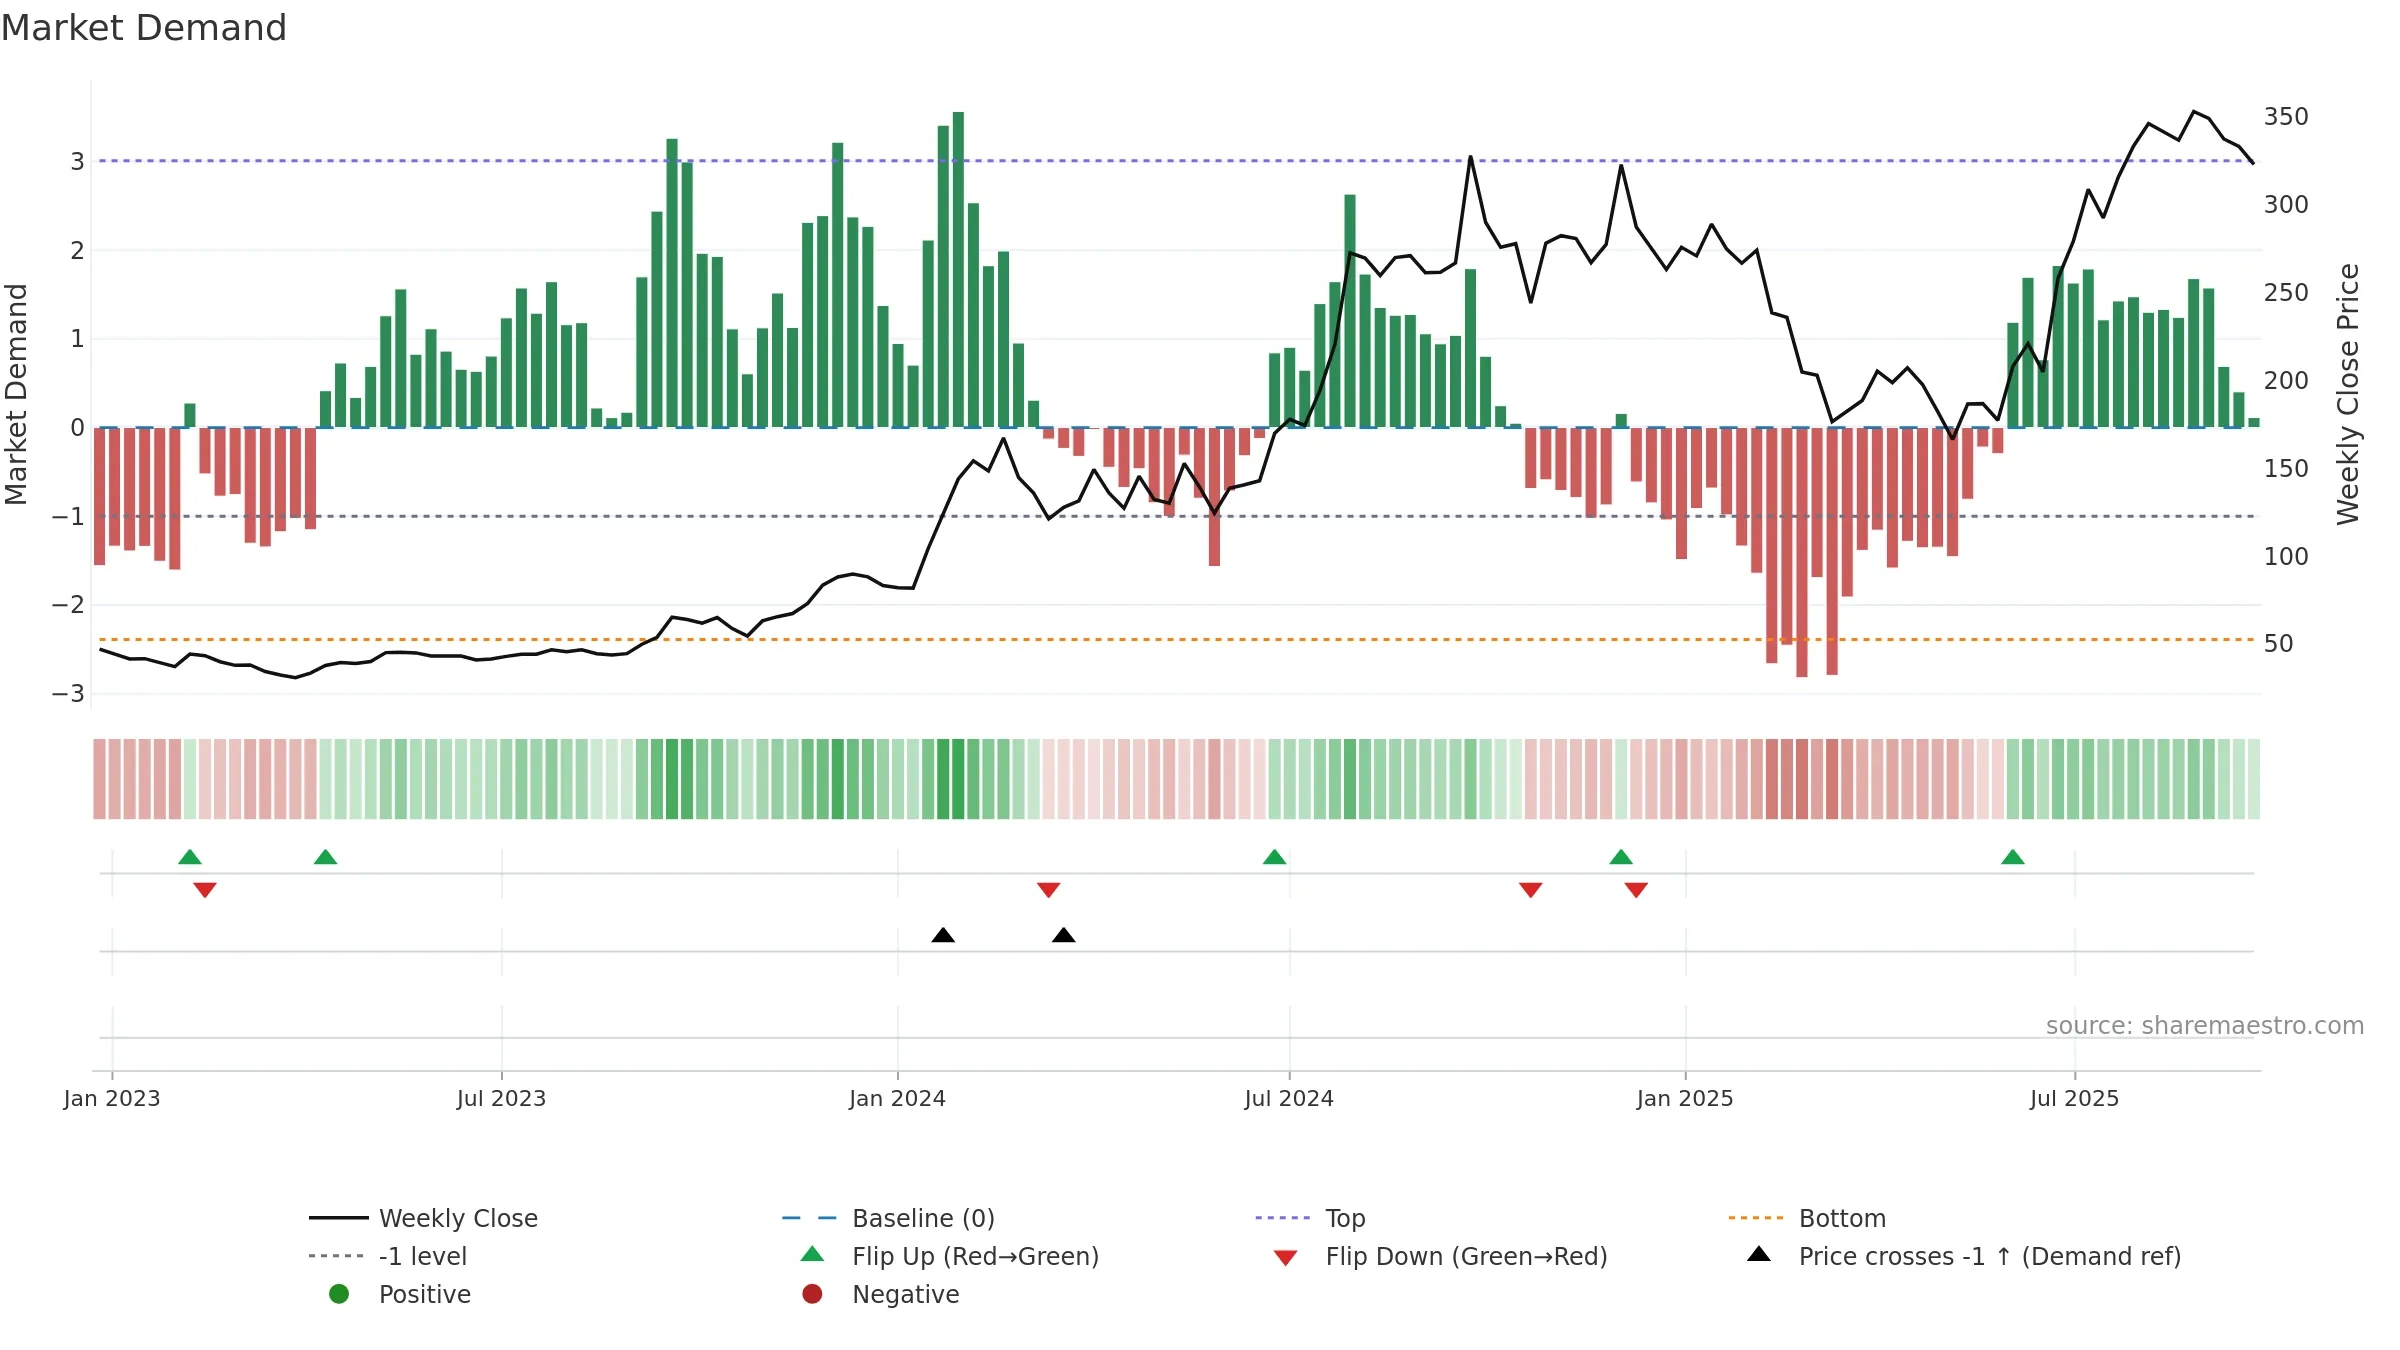
Task: Click the 350 price axis tick
Action: (x=2286, y=117)
